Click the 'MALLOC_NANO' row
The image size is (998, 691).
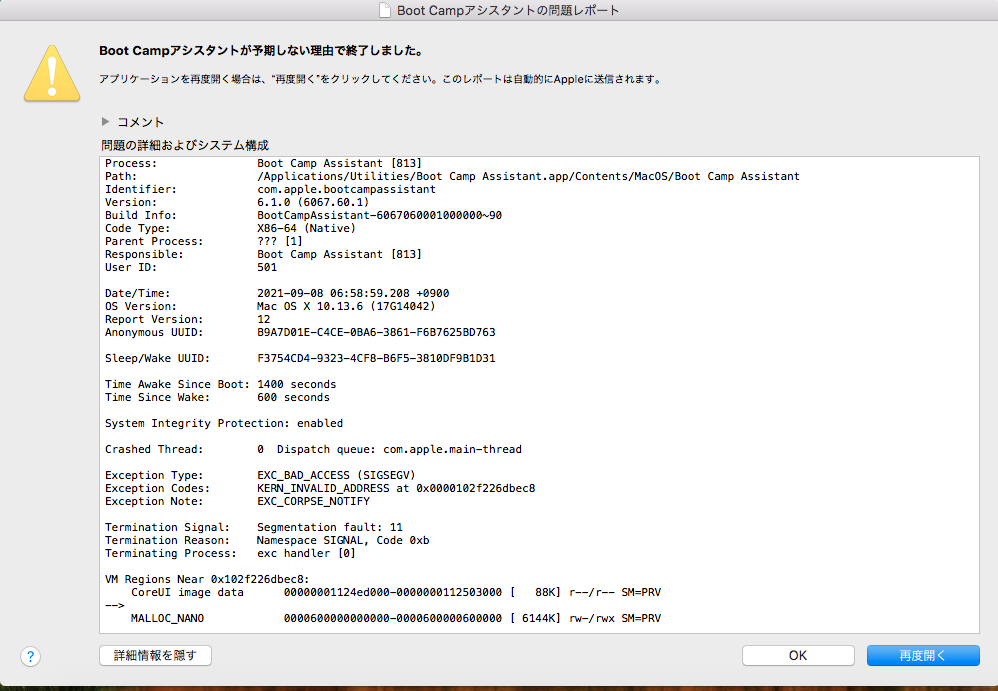[396, 618]
